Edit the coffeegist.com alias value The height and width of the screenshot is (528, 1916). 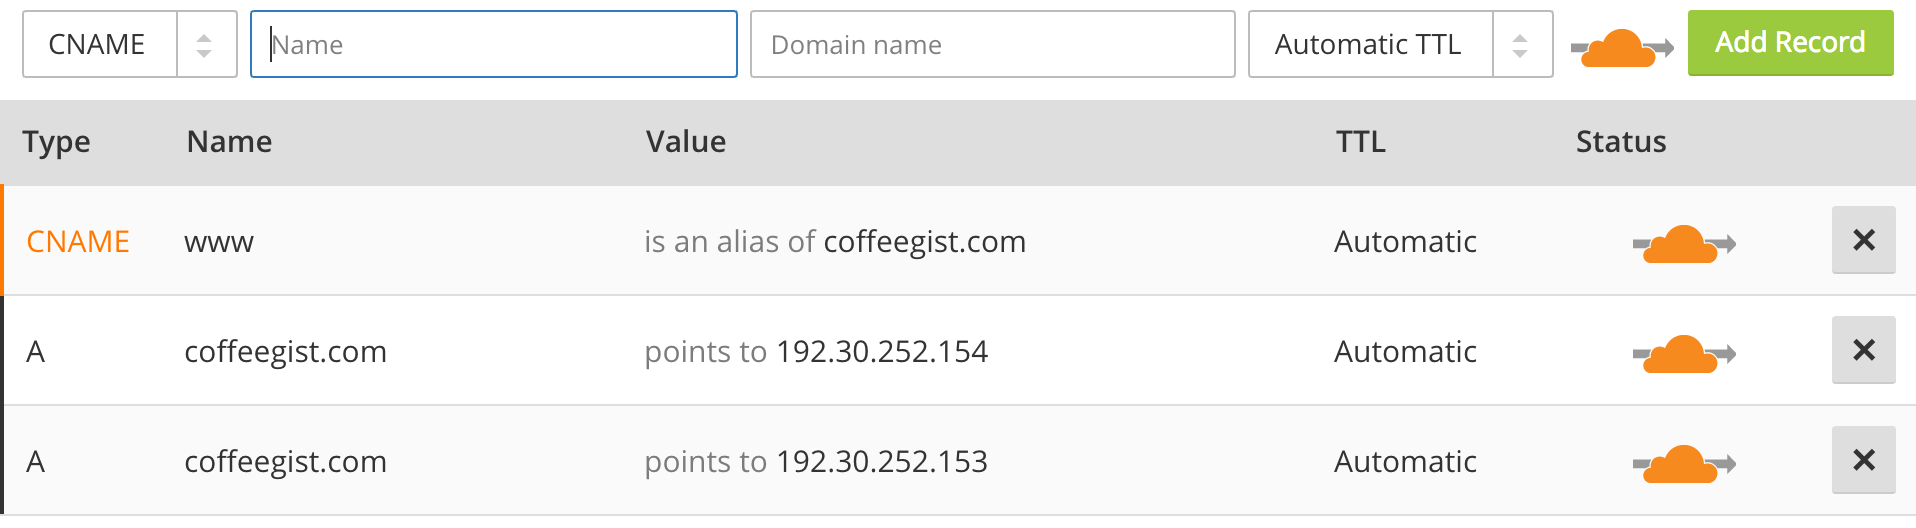[925, 241]
